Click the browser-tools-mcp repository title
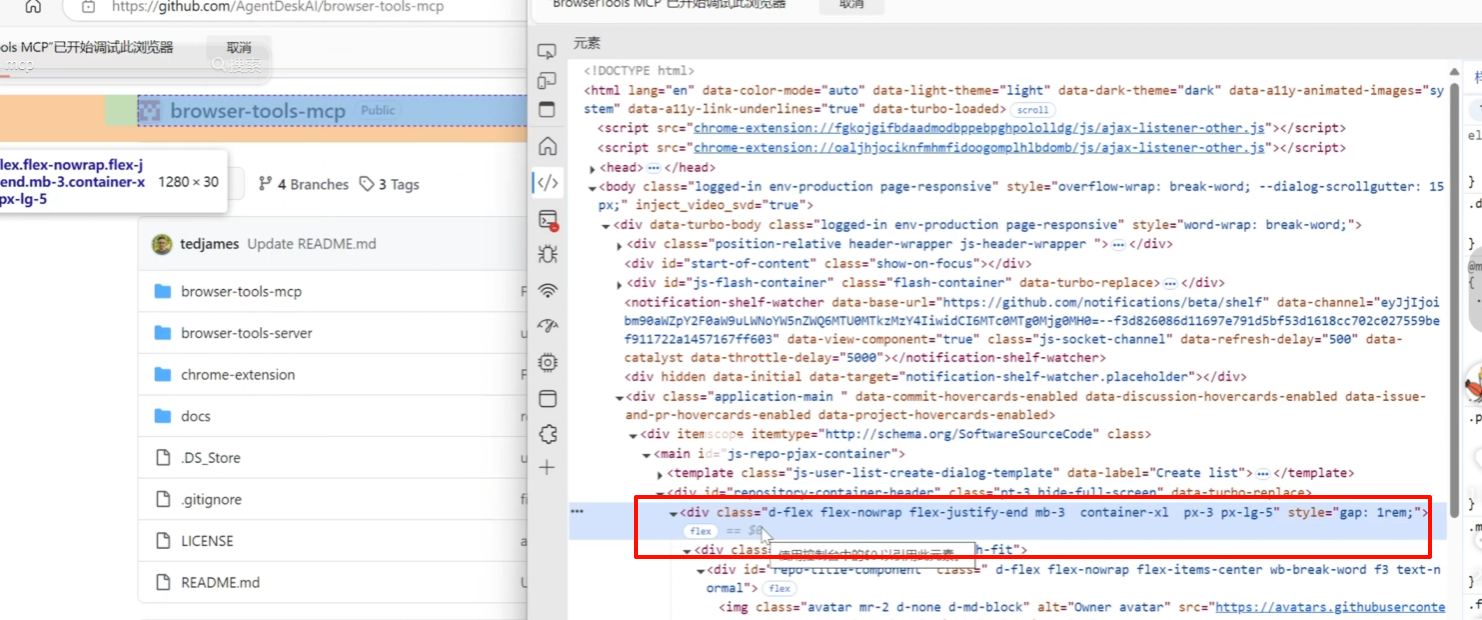1482x620 pixels. point(258,111)
